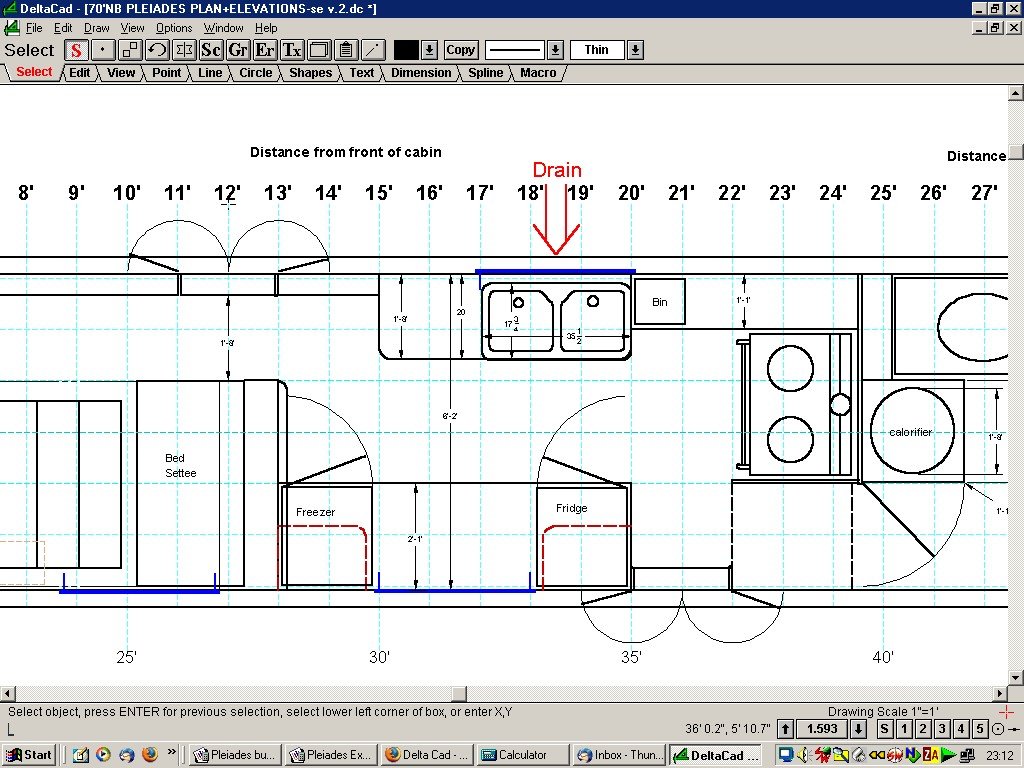Click the clipboard paste icon

pyautogui.click(x=344, y=50)
